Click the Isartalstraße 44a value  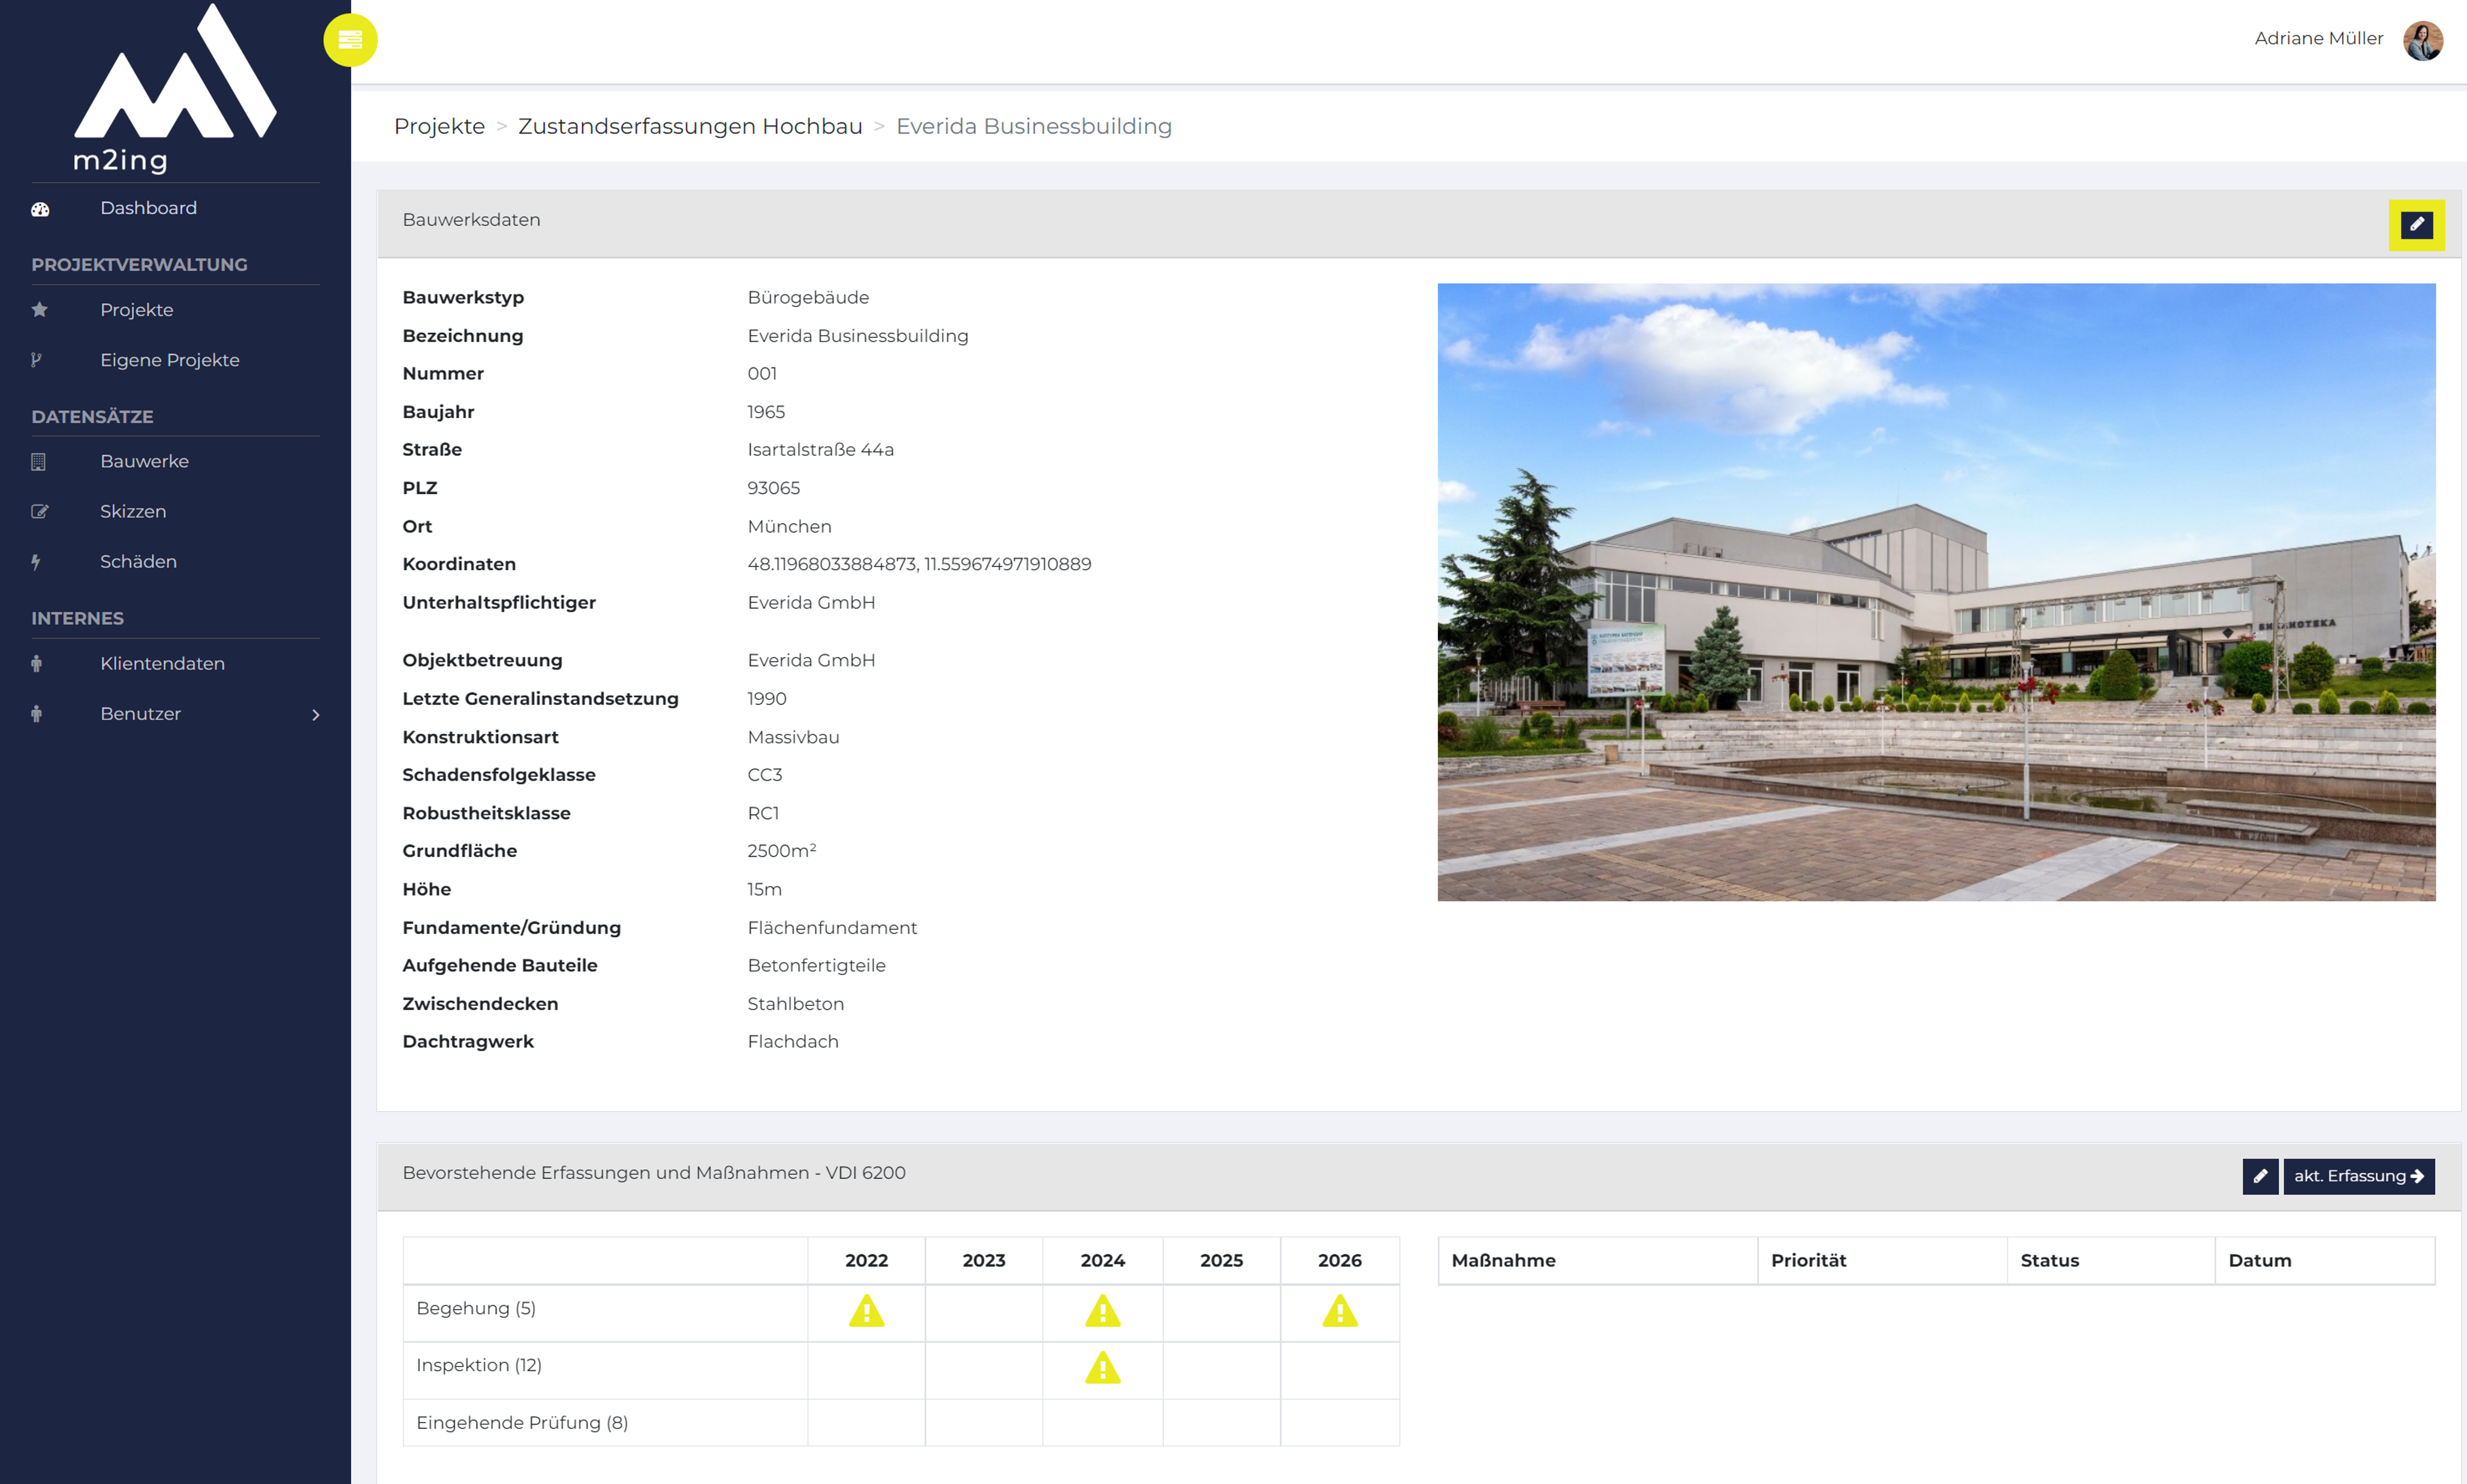[820, 450]
